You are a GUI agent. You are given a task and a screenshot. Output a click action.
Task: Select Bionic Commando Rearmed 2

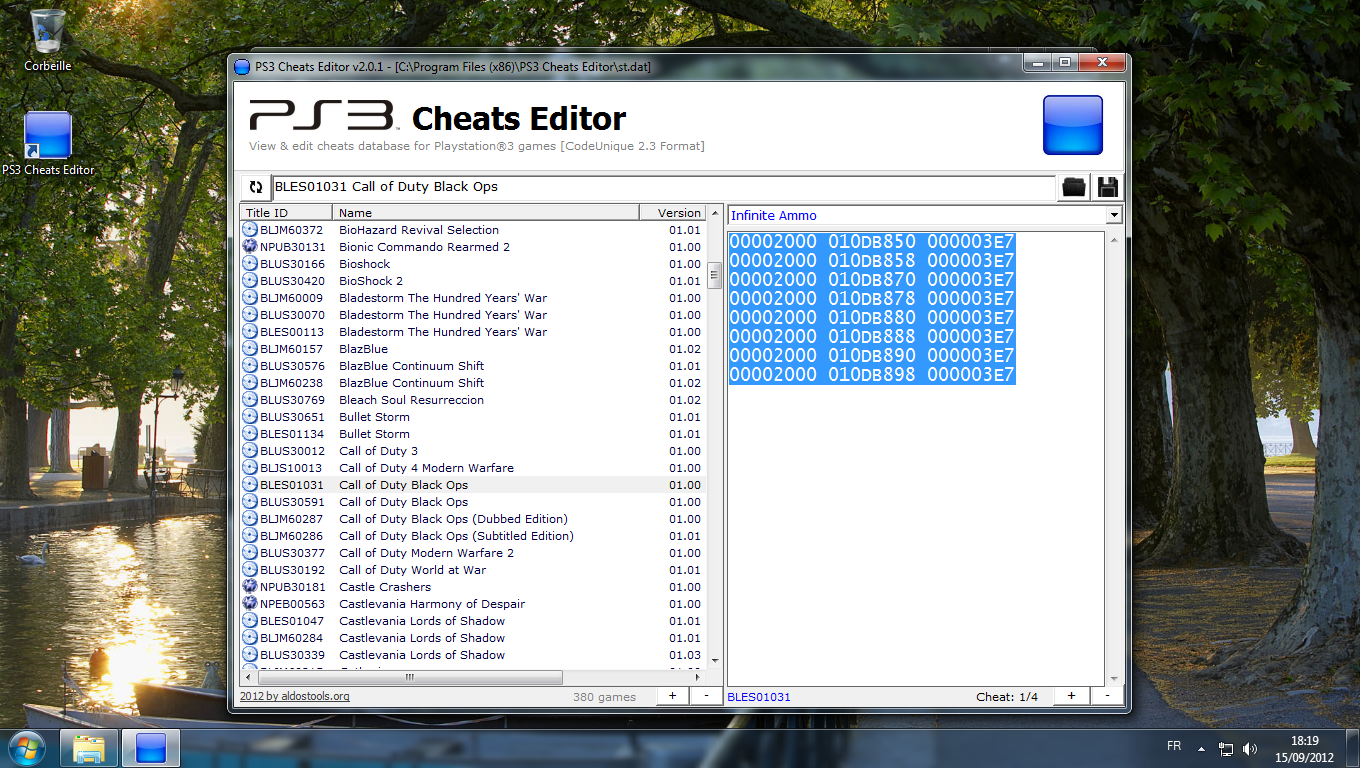473,247
